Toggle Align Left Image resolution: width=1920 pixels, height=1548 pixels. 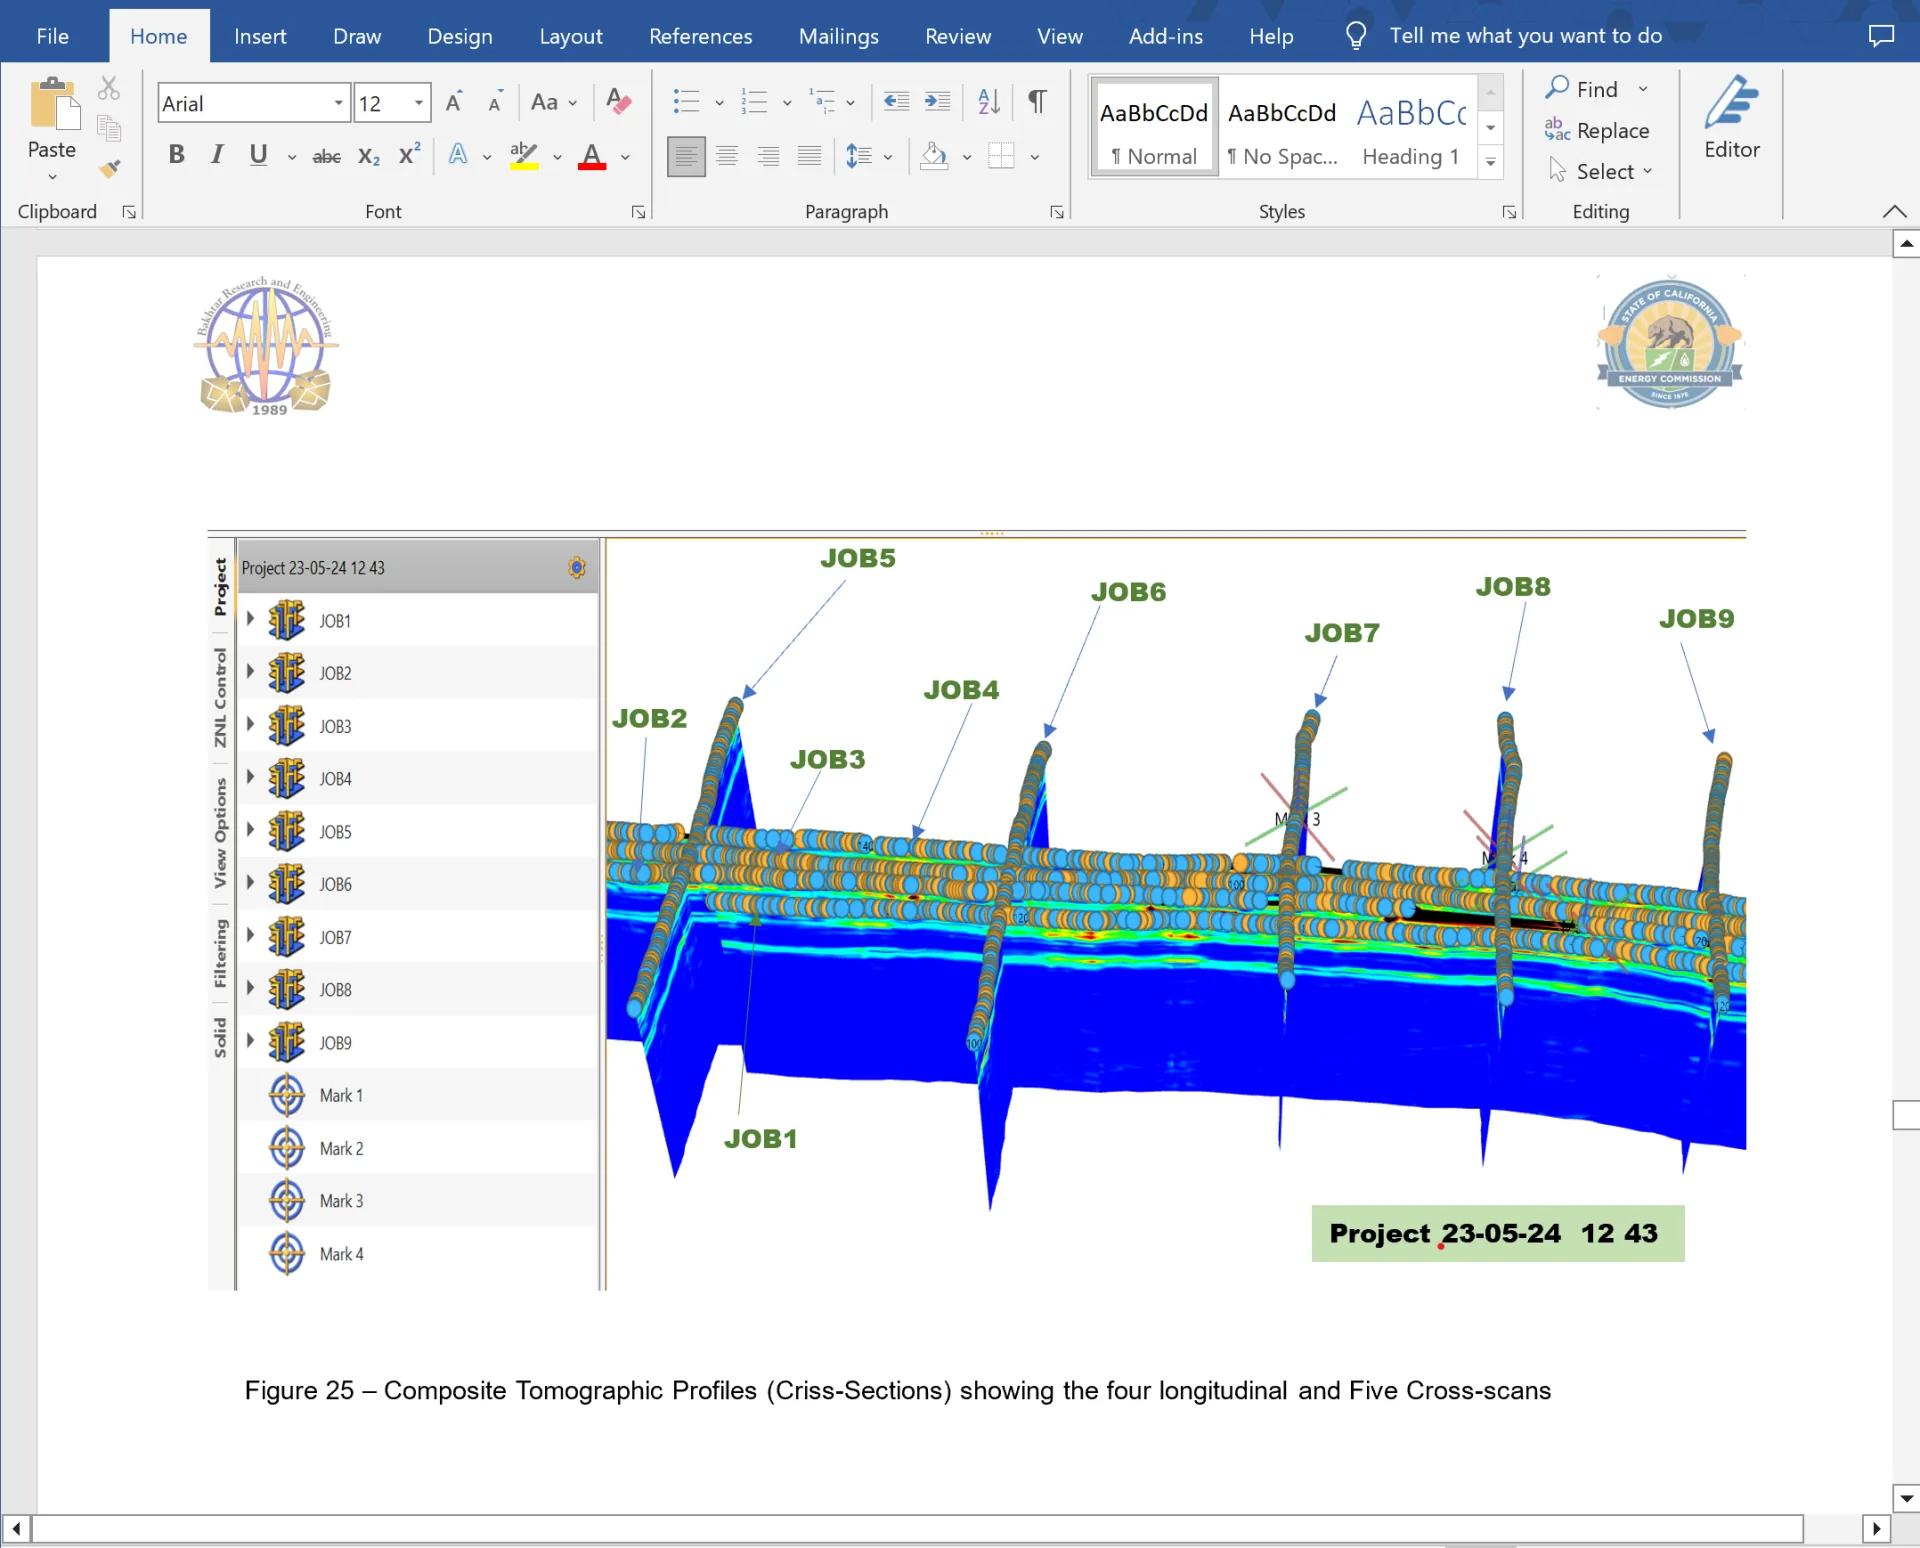tap(686, 156)
